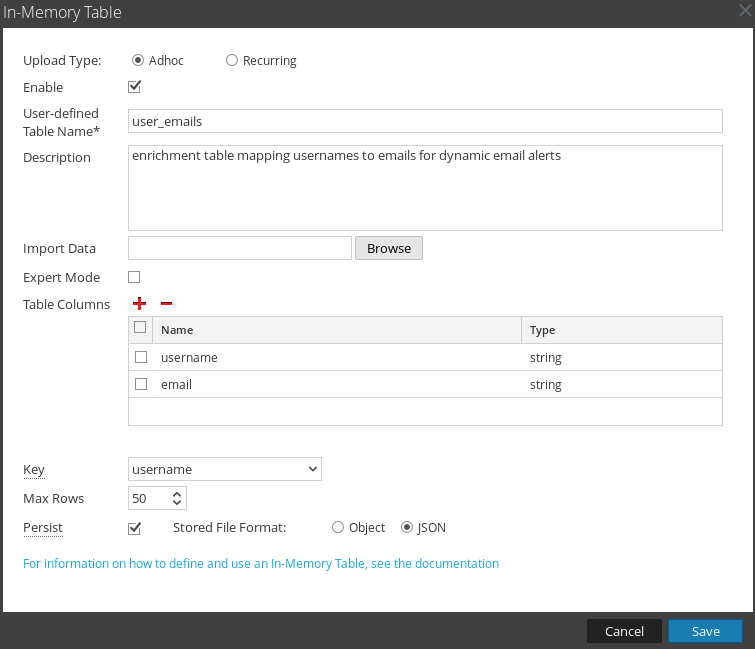Screen dimensions: 755x649
Task: Toggle the Enable checkbox
Action: click(135, 87)
